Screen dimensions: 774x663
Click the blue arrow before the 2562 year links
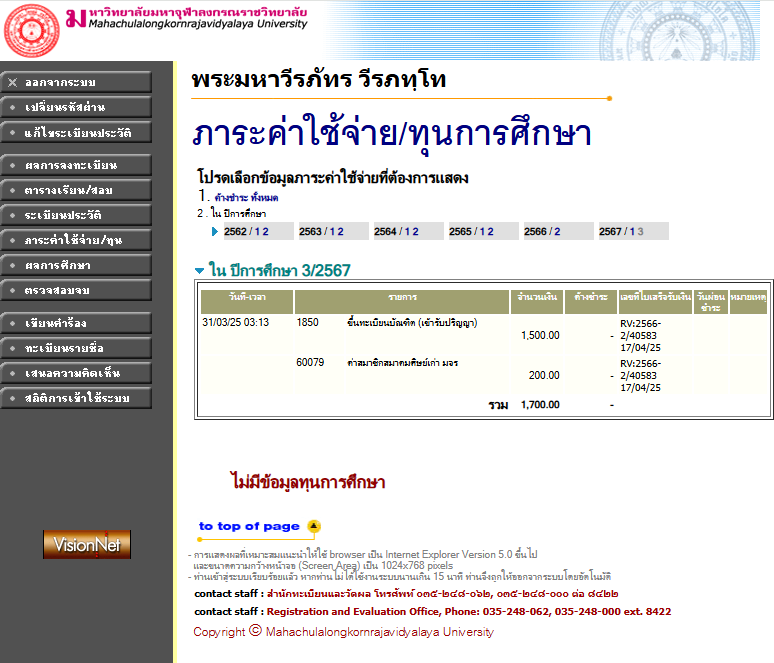(215, 232)
